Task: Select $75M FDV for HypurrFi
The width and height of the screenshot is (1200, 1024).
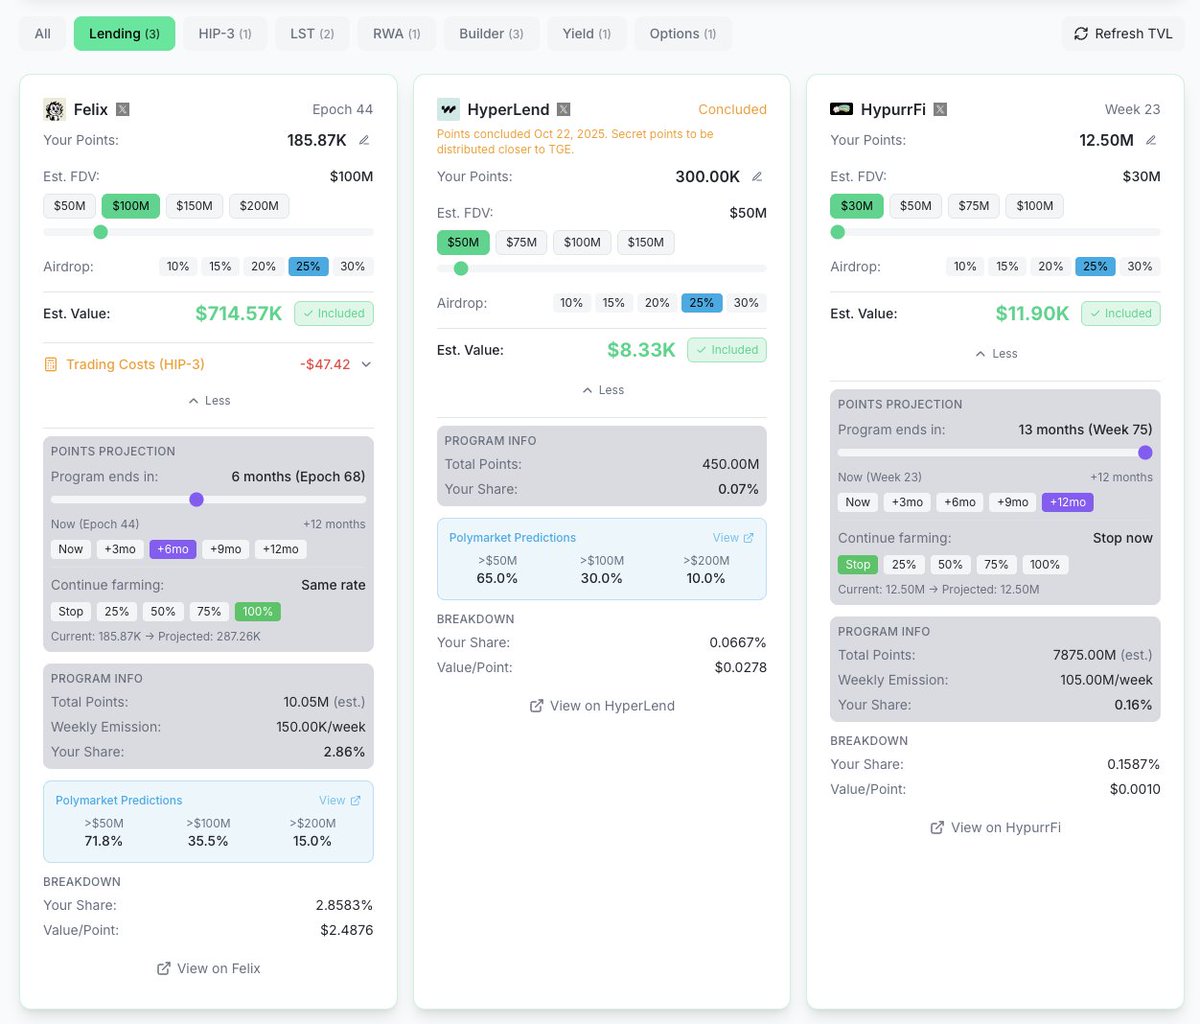Action: pyautogui.click(x=974, y=206)
